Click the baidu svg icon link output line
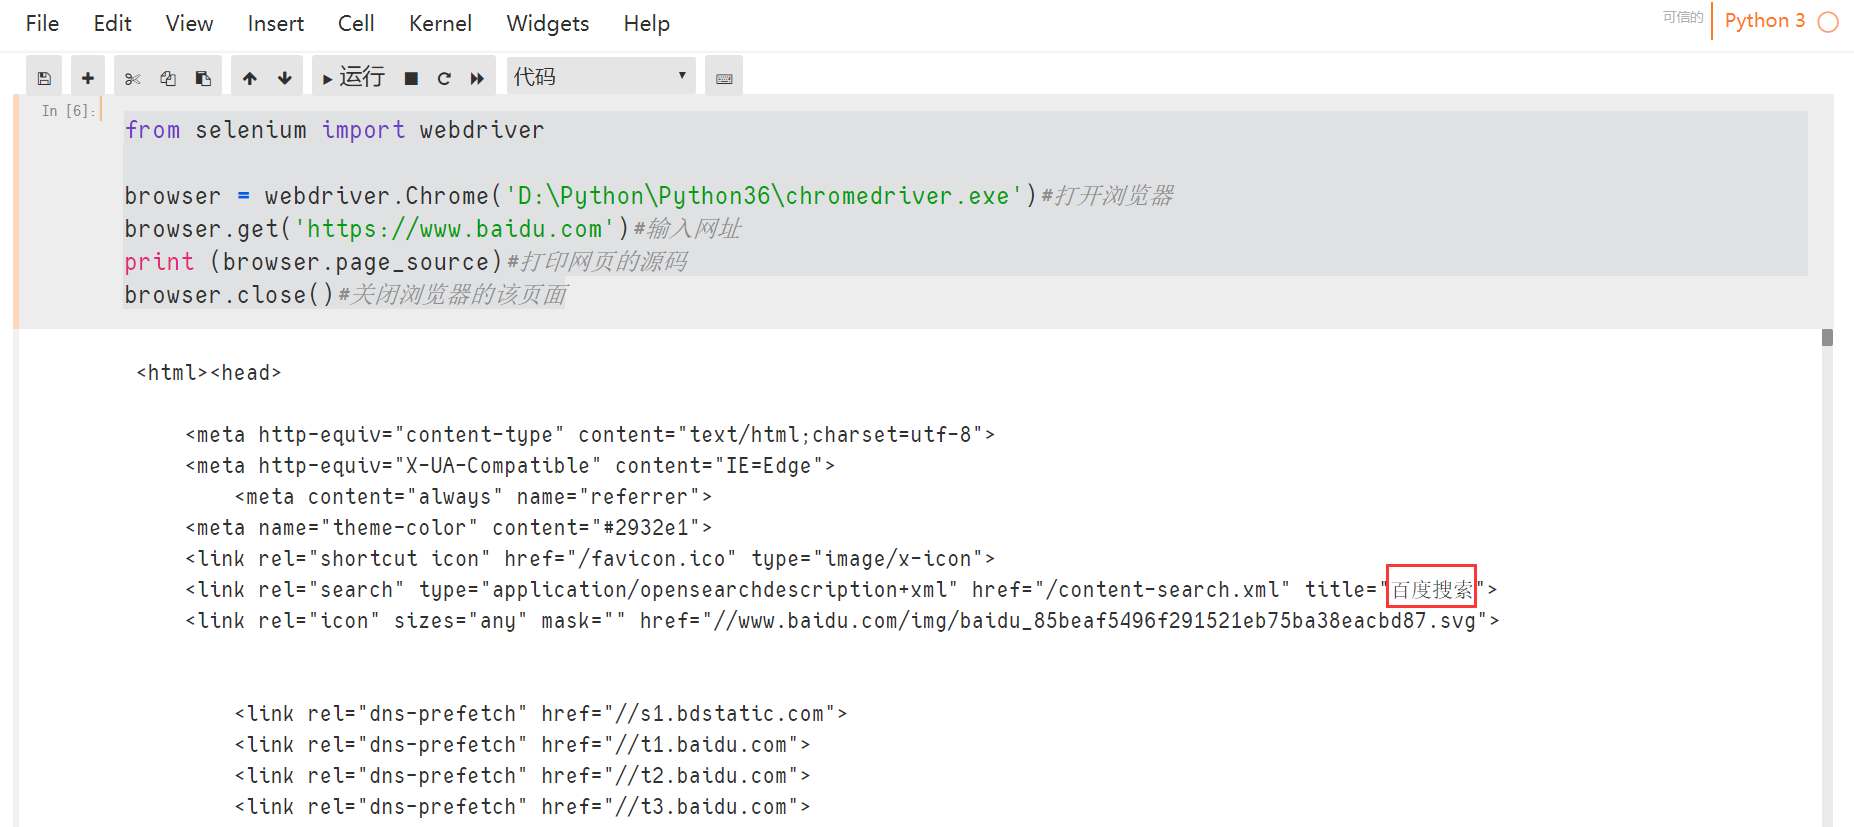 (x=842, y=621)
